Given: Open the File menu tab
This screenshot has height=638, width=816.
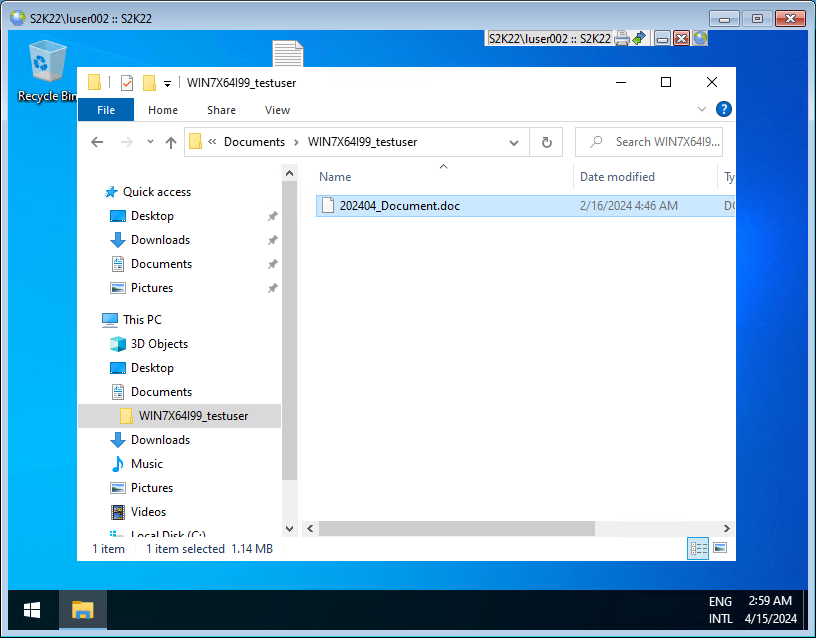Looking at the screenshot, I should 106,110.
